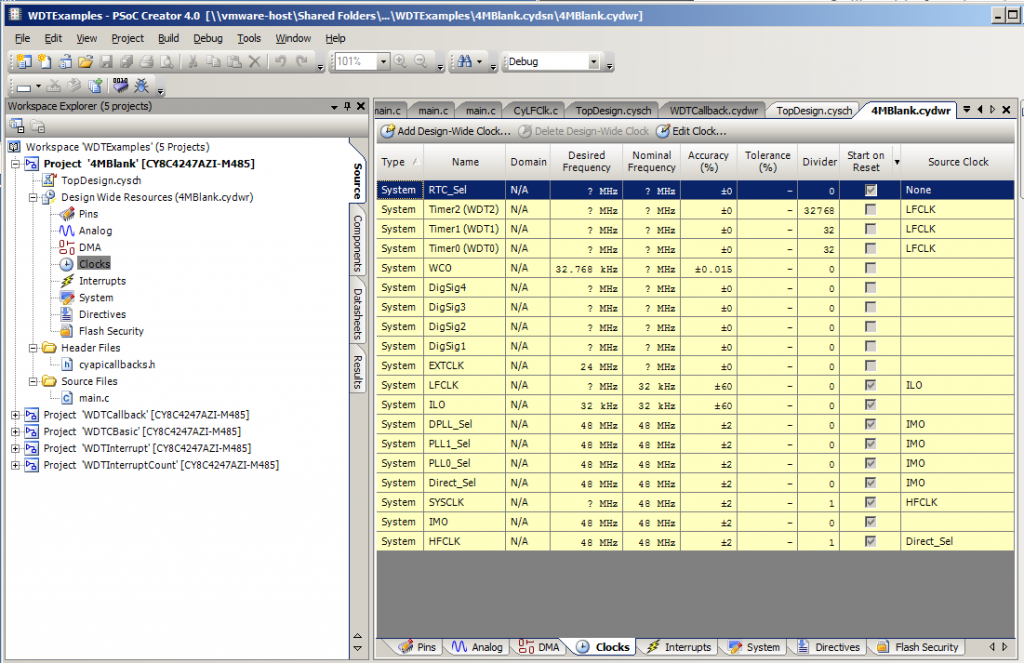Expand Project 'WDTCallback' tree node
Screen dimensions: 1024x663
pyautogui.click(x=14, y=415)
